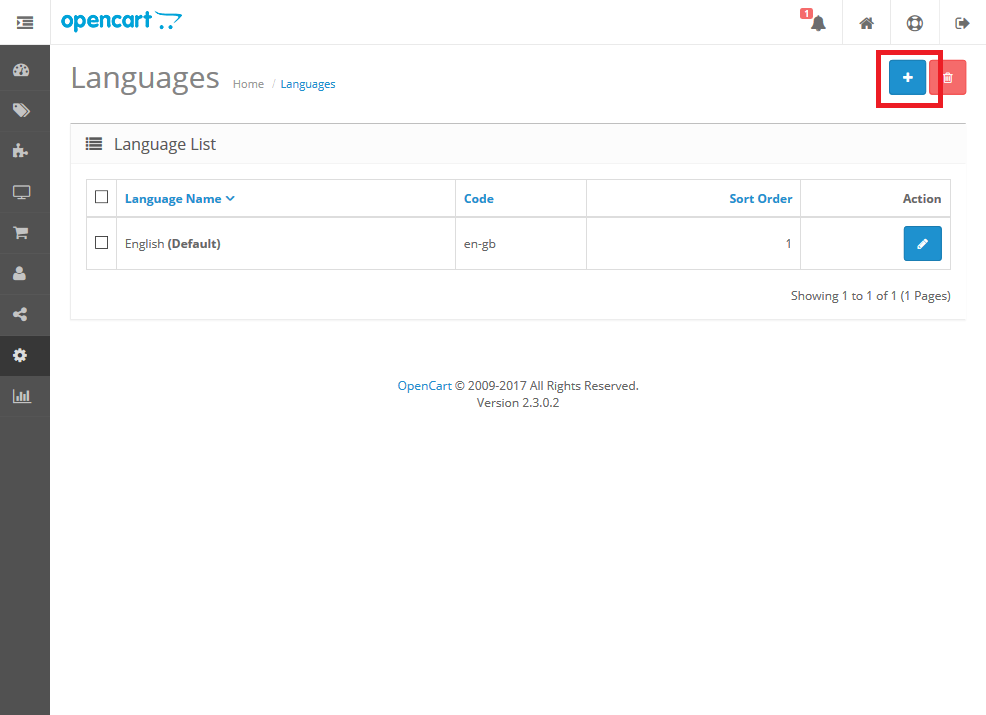Add a new language with plus button
The height and width of the screenshot is (715, 986).
coord(907,77)
